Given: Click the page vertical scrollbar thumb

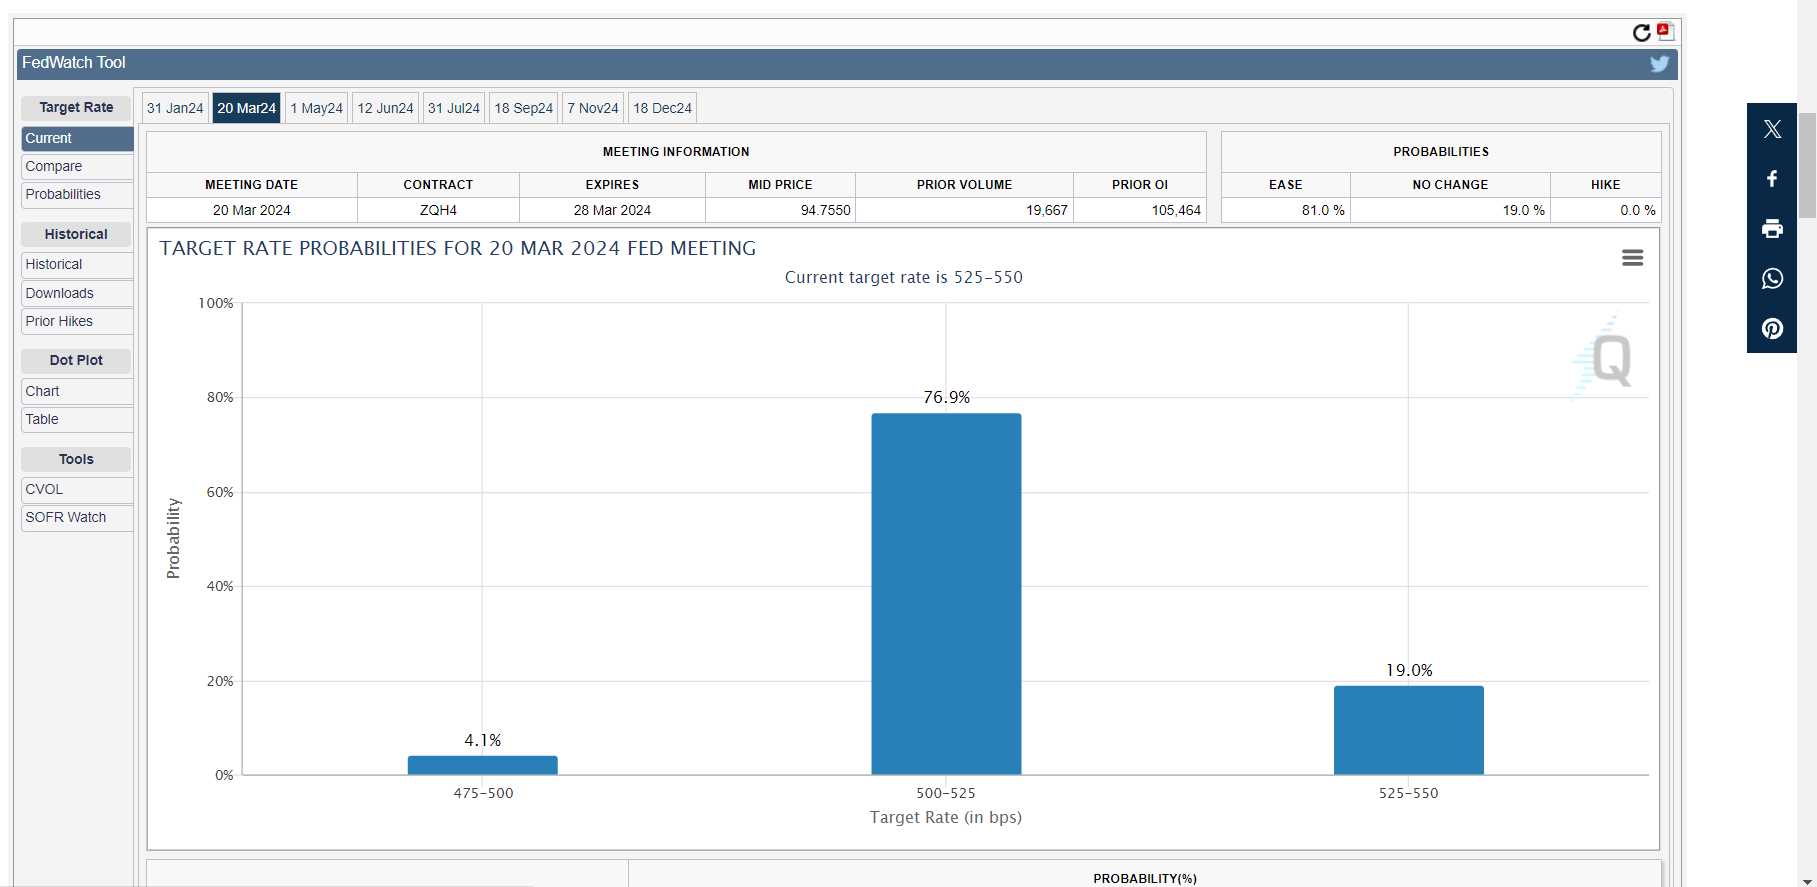Looking at the screenshot, I should pos(1807,165).
